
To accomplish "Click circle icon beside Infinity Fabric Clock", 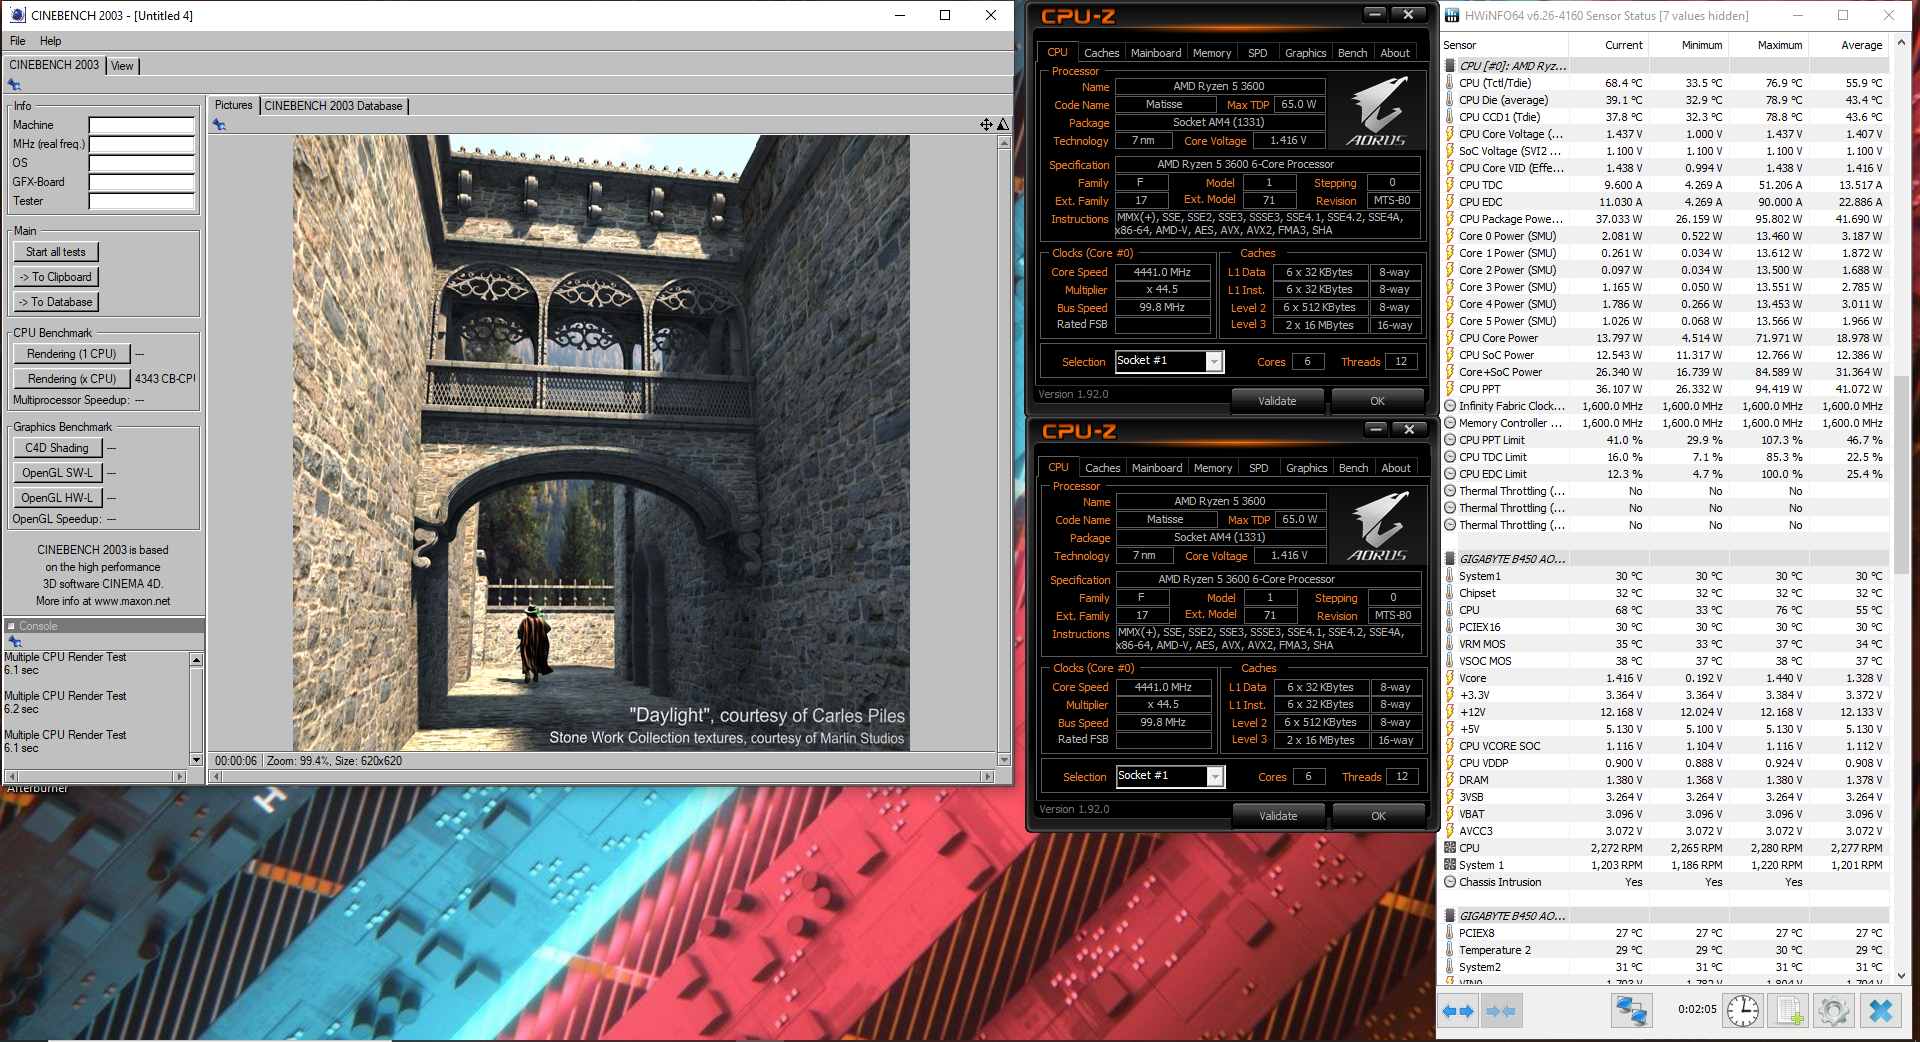I will pos(1450,406).
